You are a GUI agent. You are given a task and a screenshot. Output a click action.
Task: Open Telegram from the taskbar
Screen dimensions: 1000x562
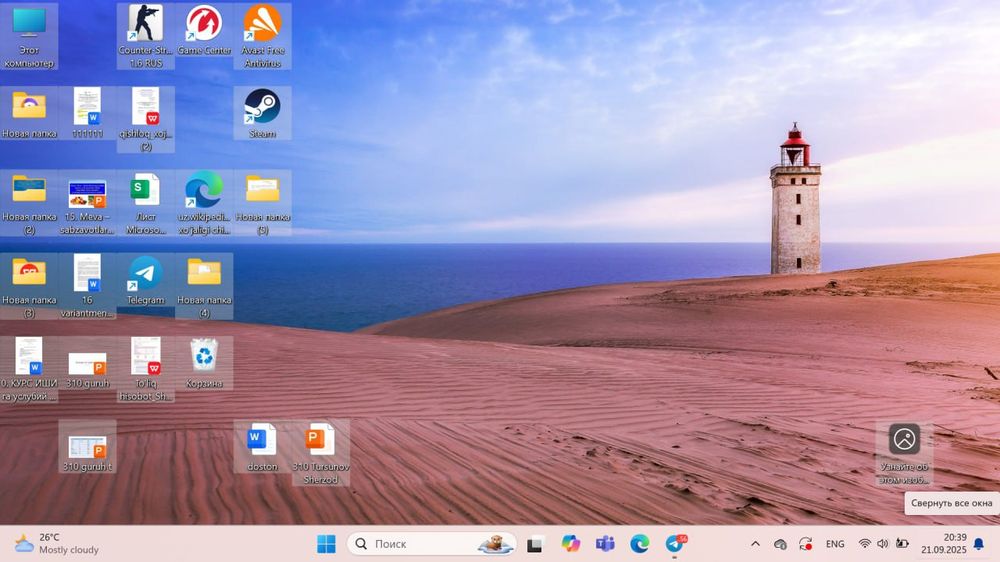click(675, 544)
